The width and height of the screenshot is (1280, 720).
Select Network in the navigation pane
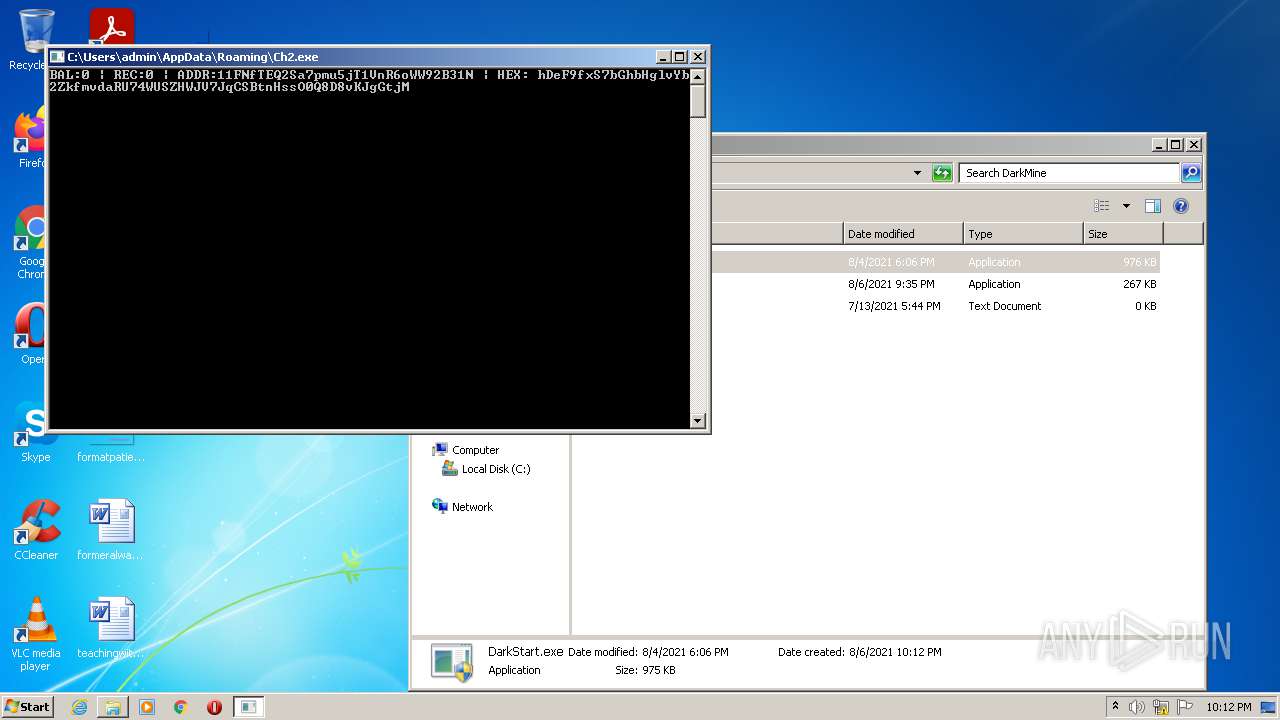(x=472, y=507)
